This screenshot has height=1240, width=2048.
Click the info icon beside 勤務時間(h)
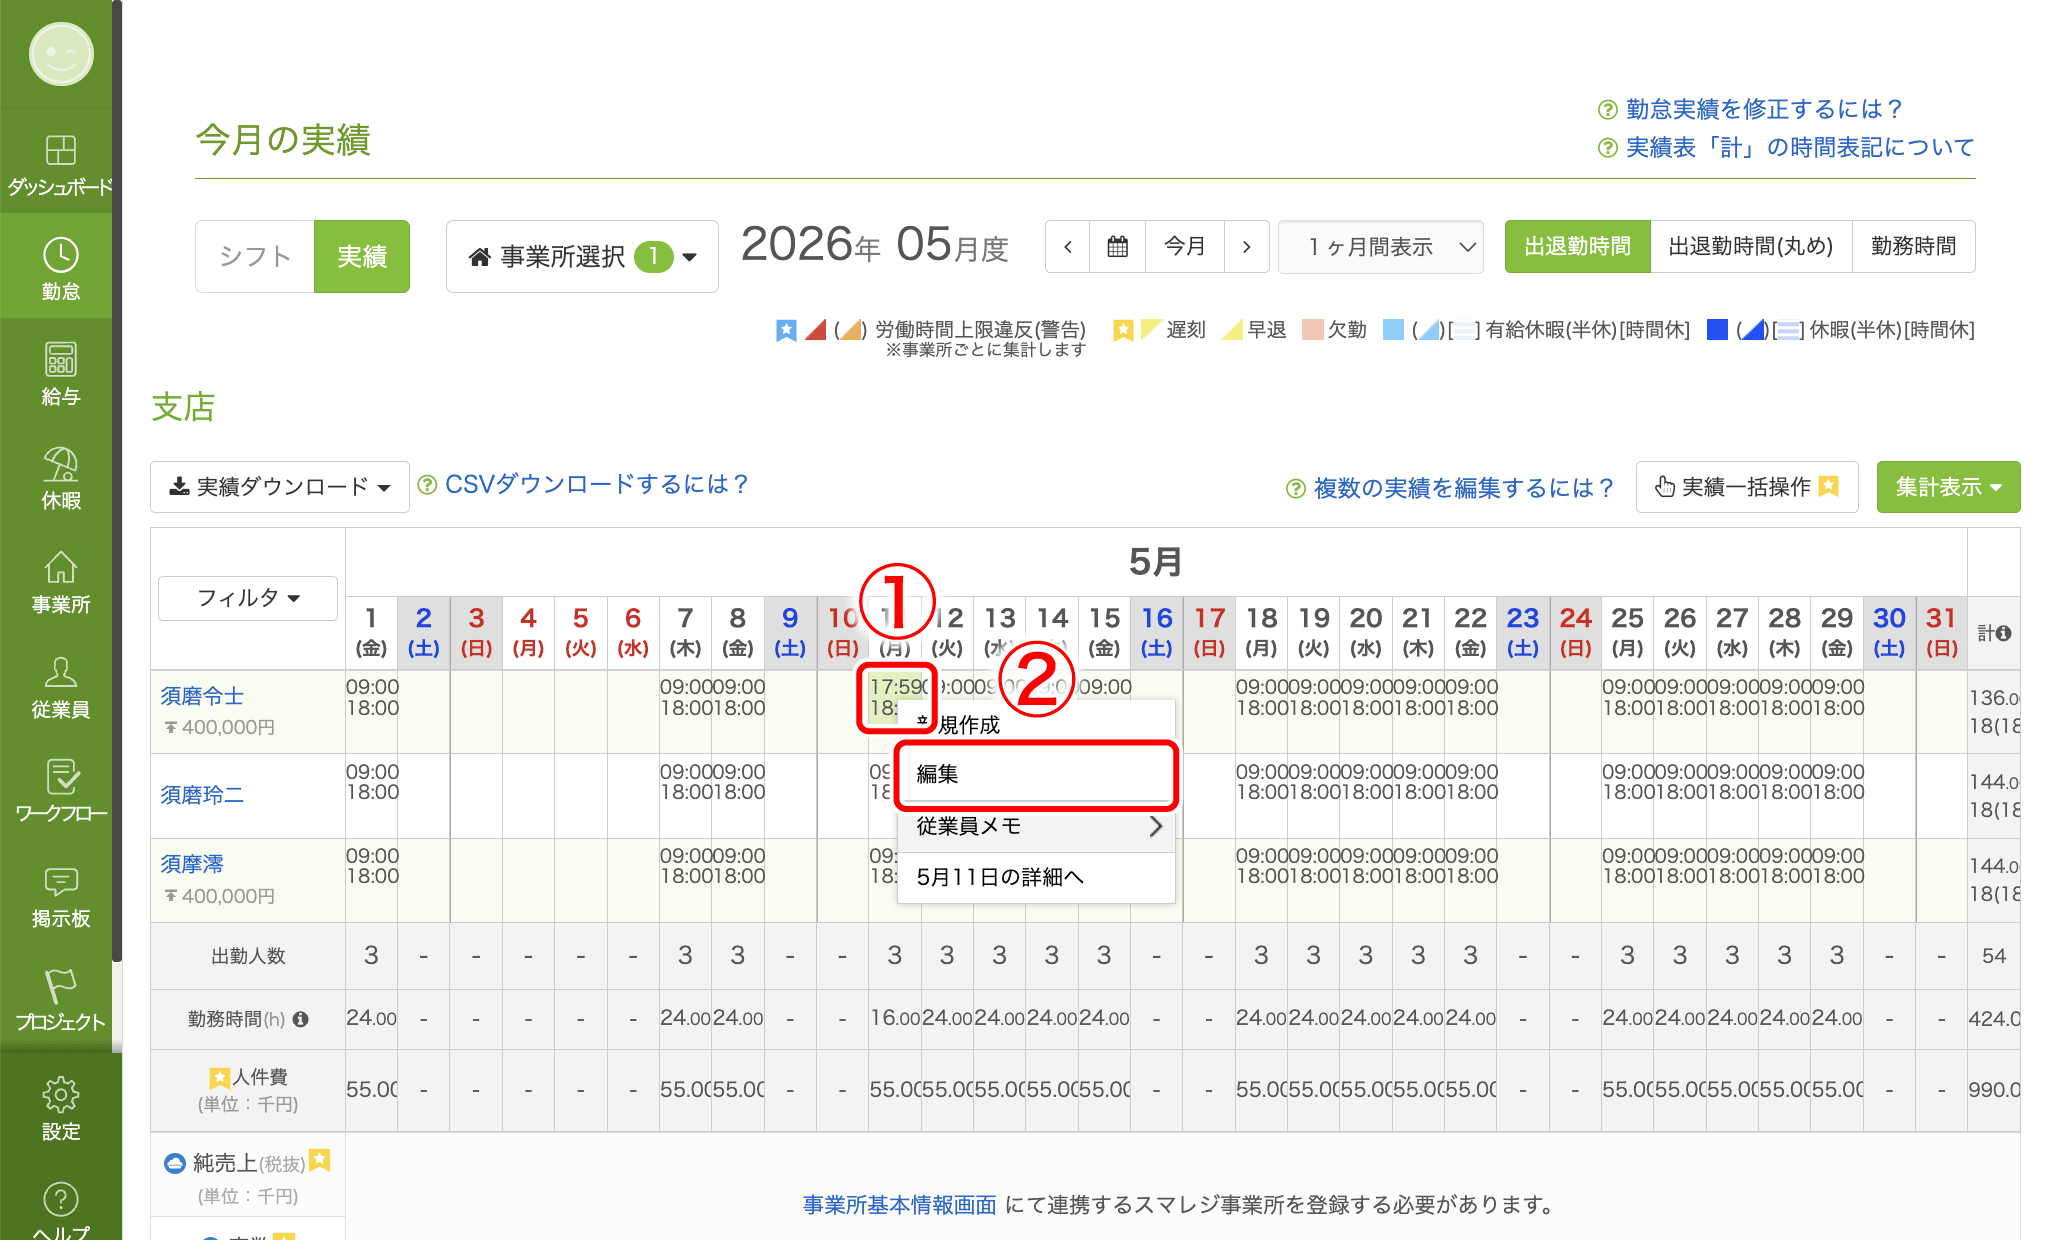tap(300, 1019)
